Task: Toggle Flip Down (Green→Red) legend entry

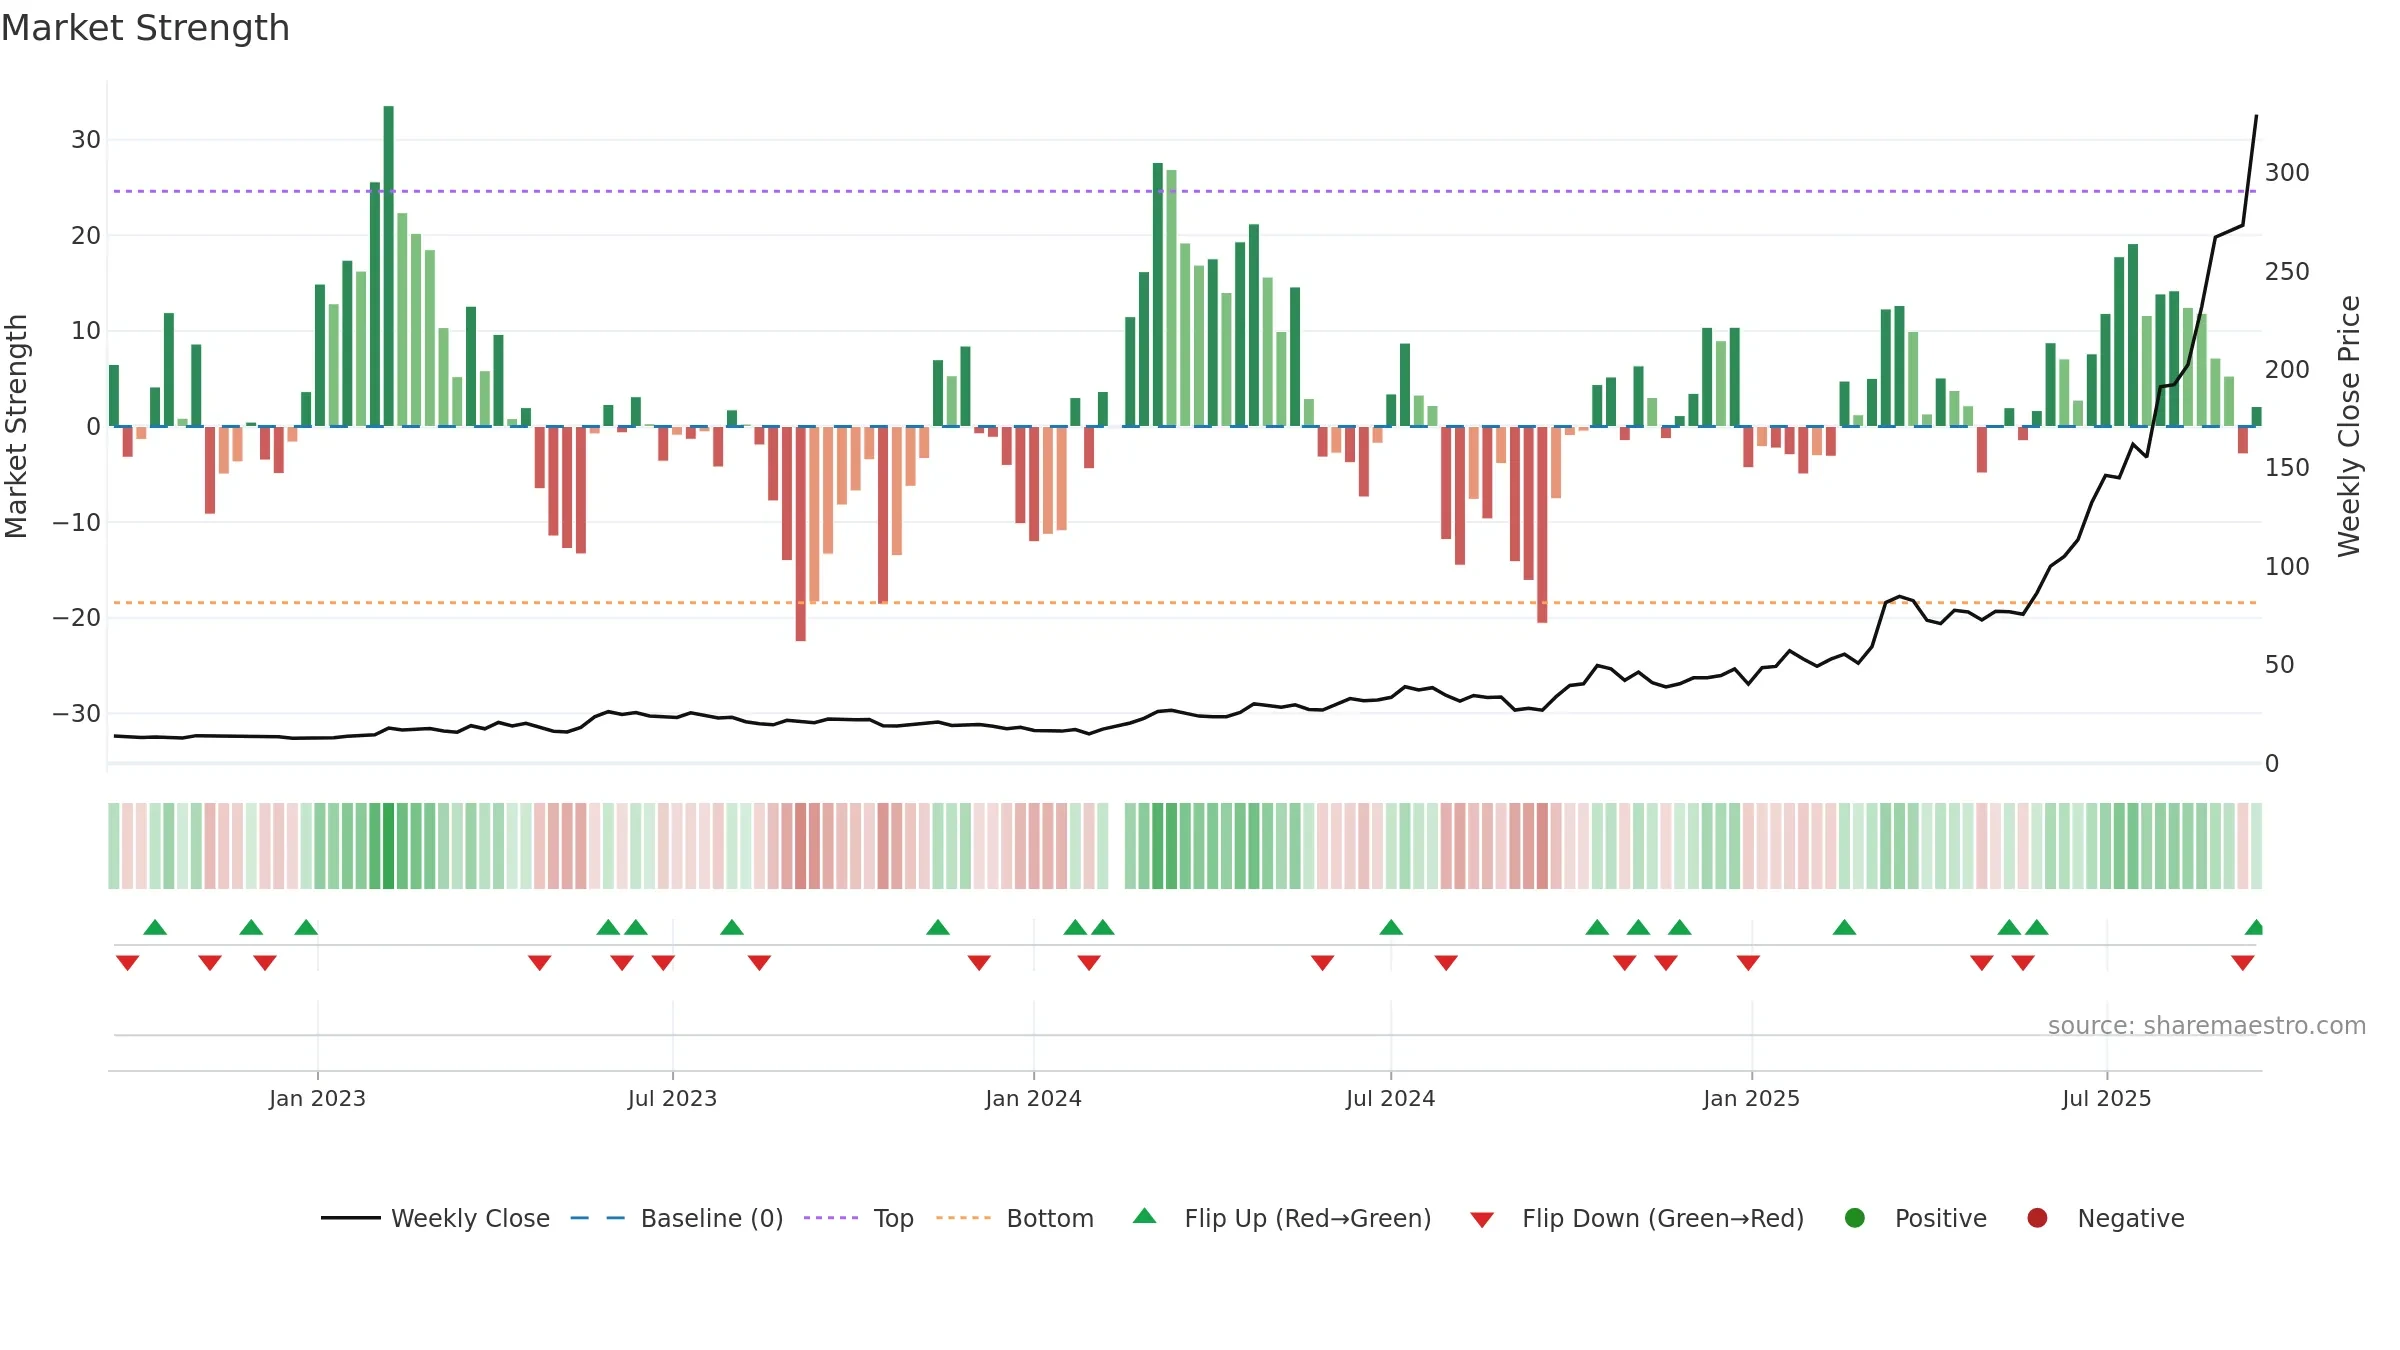Action: click(x=1637, y=1218)
